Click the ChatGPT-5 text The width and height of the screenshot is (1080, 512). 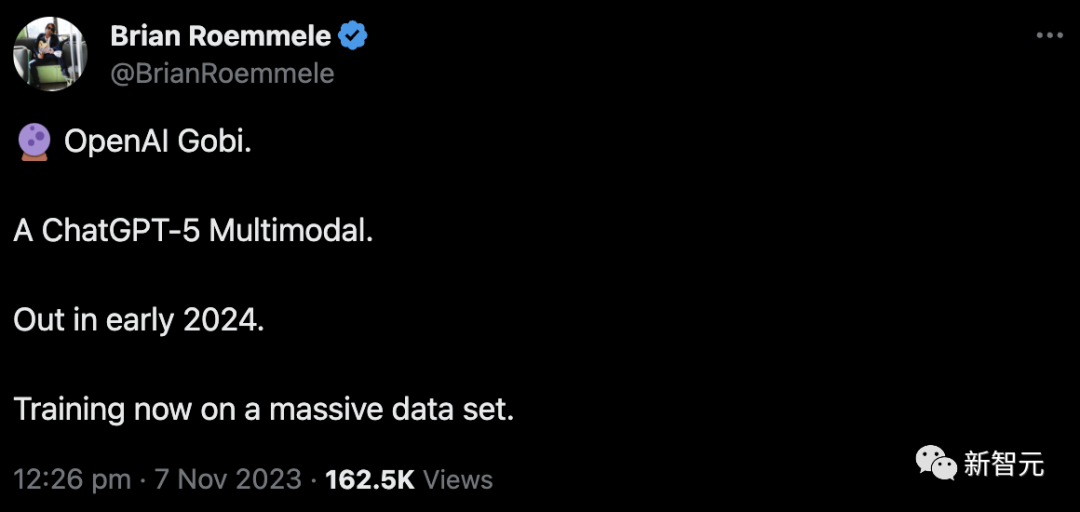121,232
